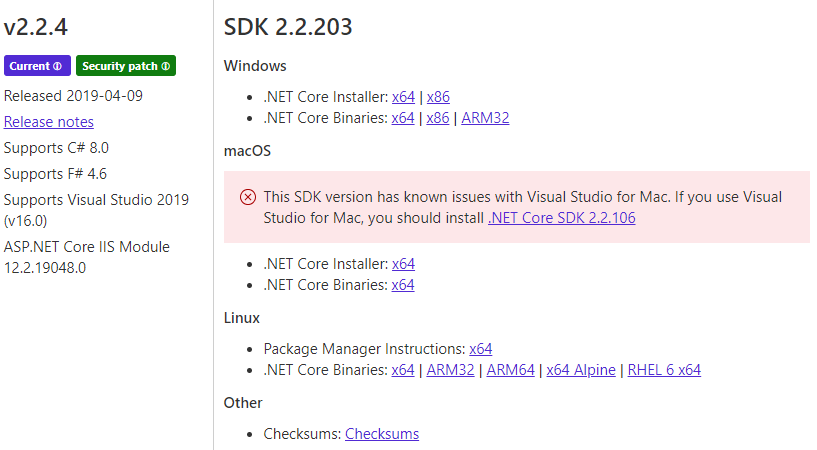Download Windows .NET Core Installer x64

403,97
